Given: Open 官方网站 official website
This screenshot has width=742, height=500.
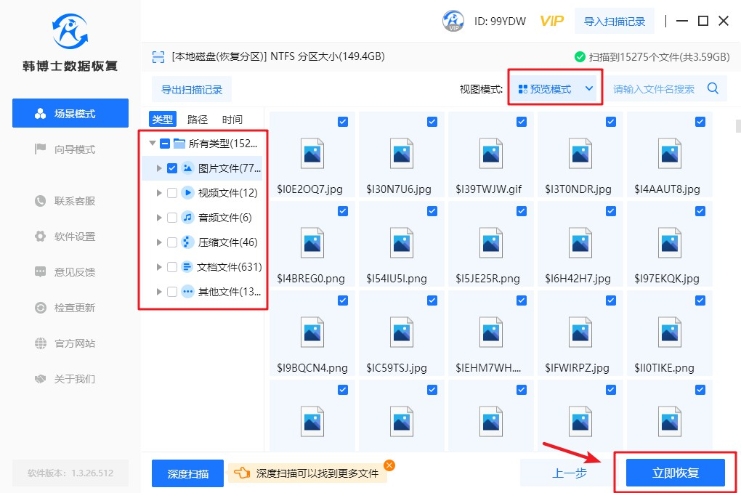Looking at the screenshot, I should coord(74,343).
